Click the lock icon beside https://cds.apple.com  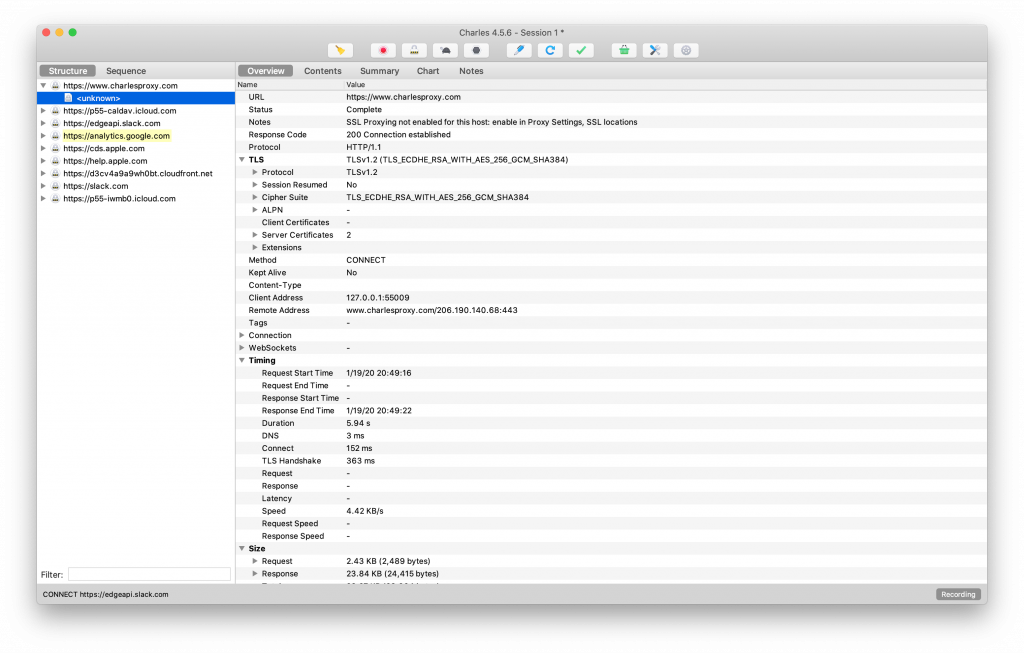[x=56, y=148]
